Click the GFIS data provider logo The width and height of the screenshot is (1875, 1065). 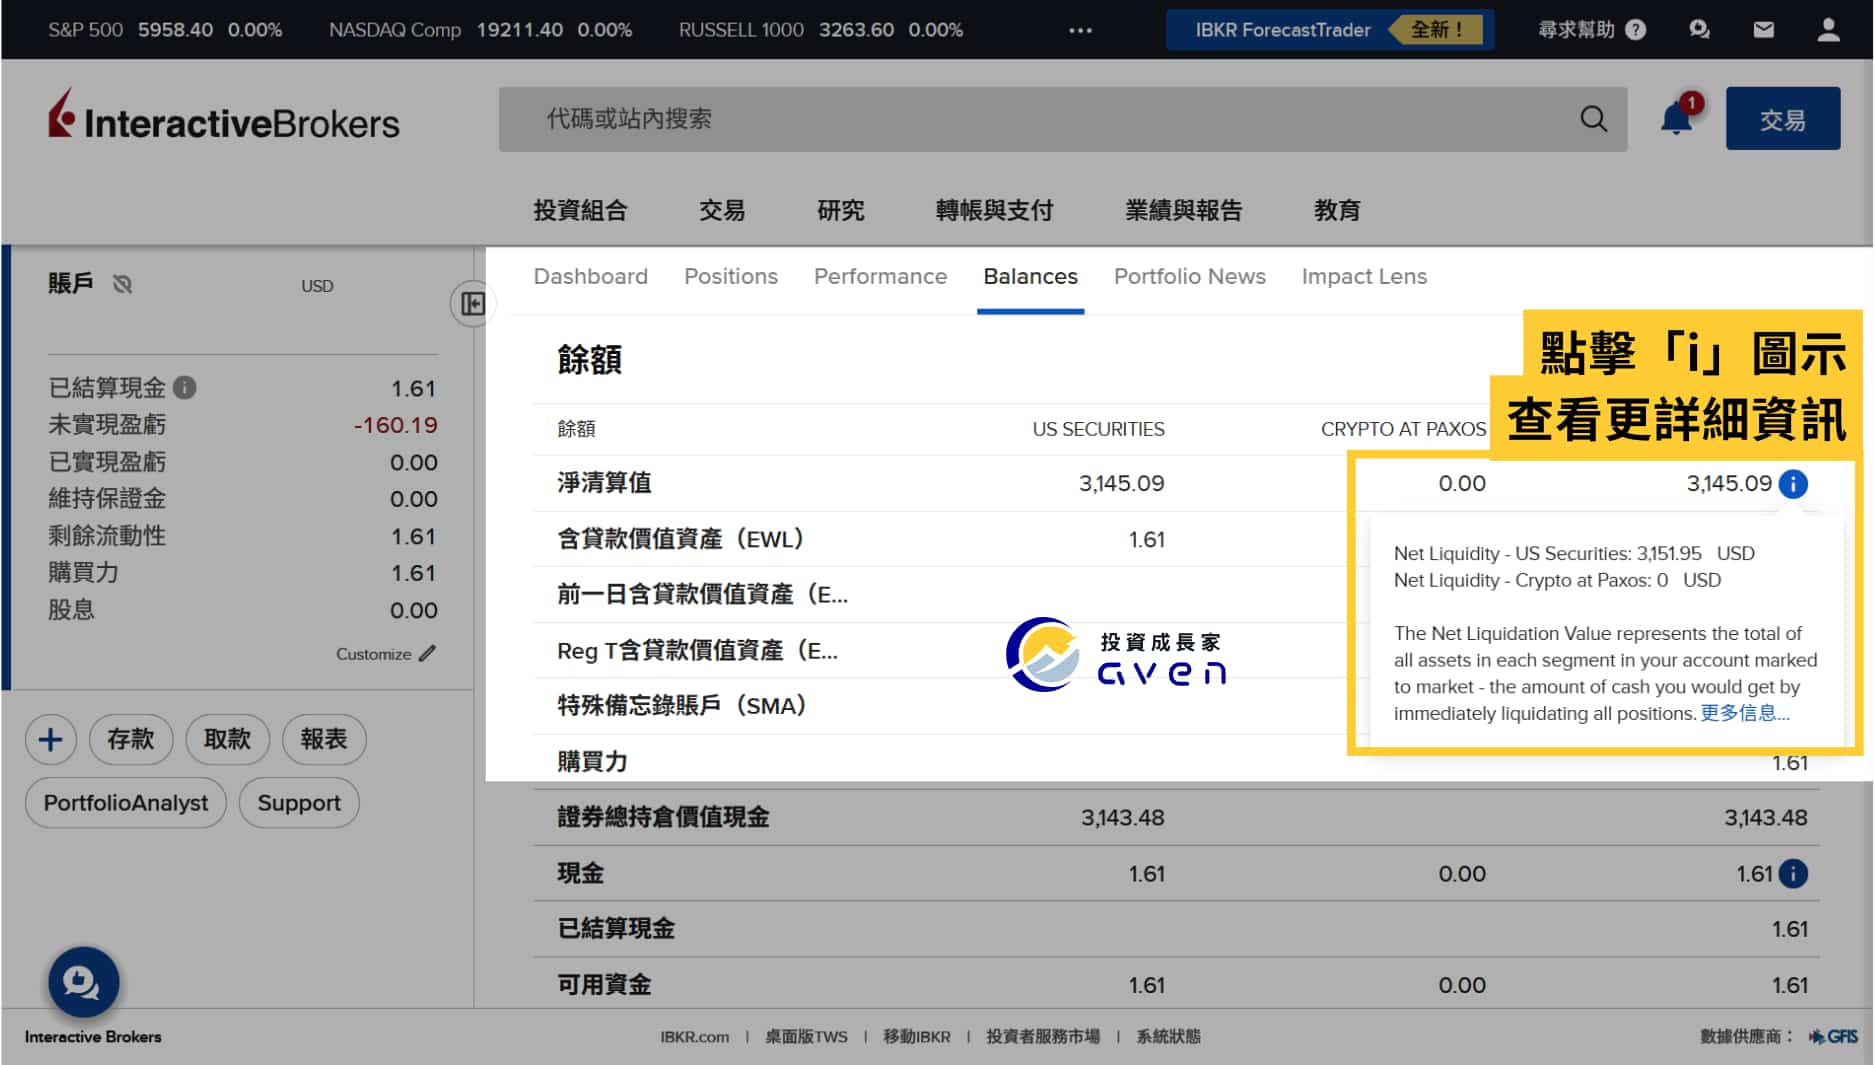point(1833,1036)
